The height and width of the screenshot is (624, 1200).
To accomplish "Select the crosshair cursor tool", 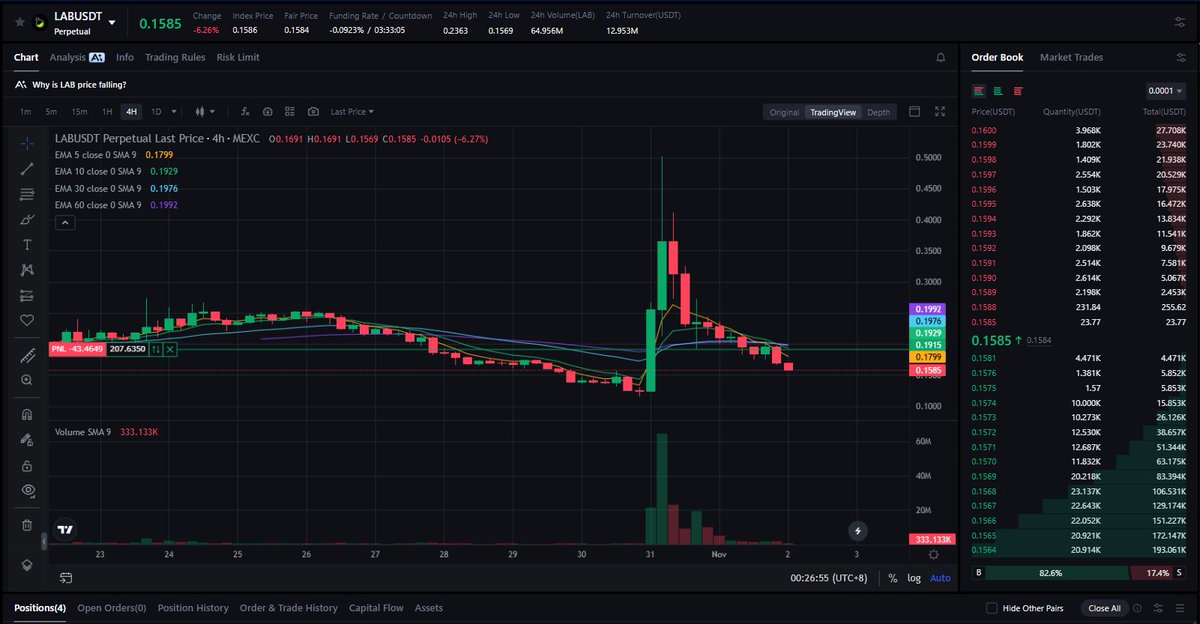I will pyautogui.click(x=27, y=144).
